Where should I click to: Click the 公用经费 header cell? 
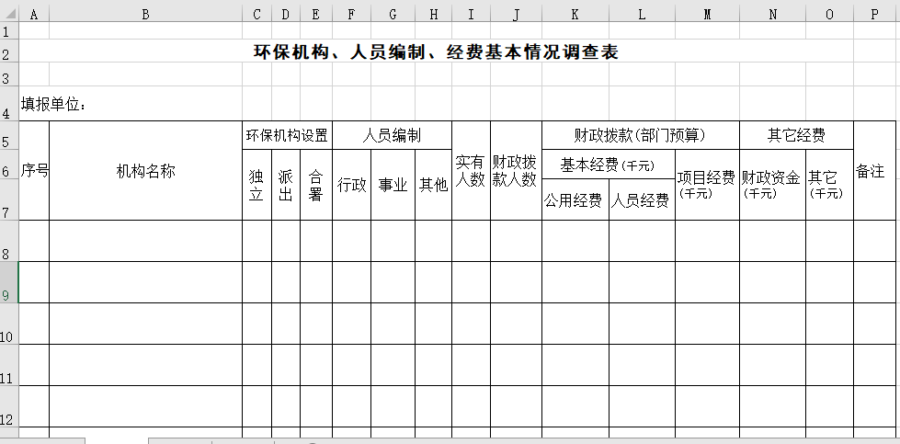point(575,200)
